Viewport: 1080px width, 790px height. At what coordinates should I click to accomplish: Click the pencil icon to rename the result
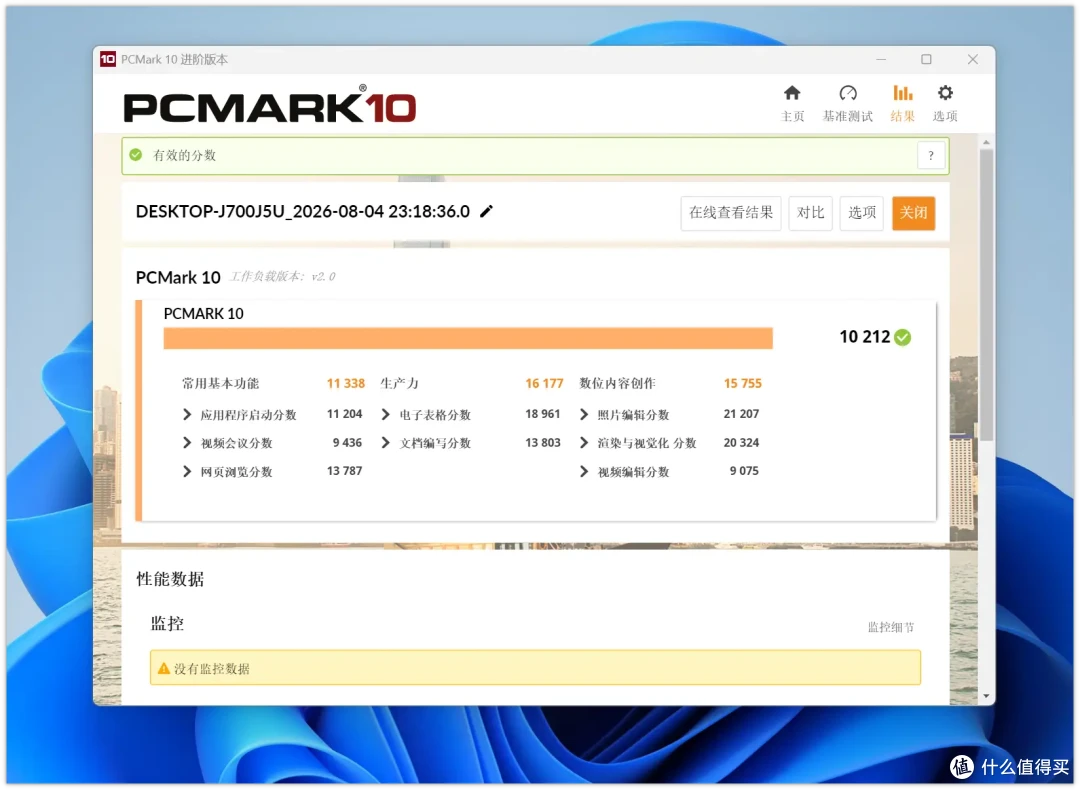pyautogui.click(x=487, y=211)
